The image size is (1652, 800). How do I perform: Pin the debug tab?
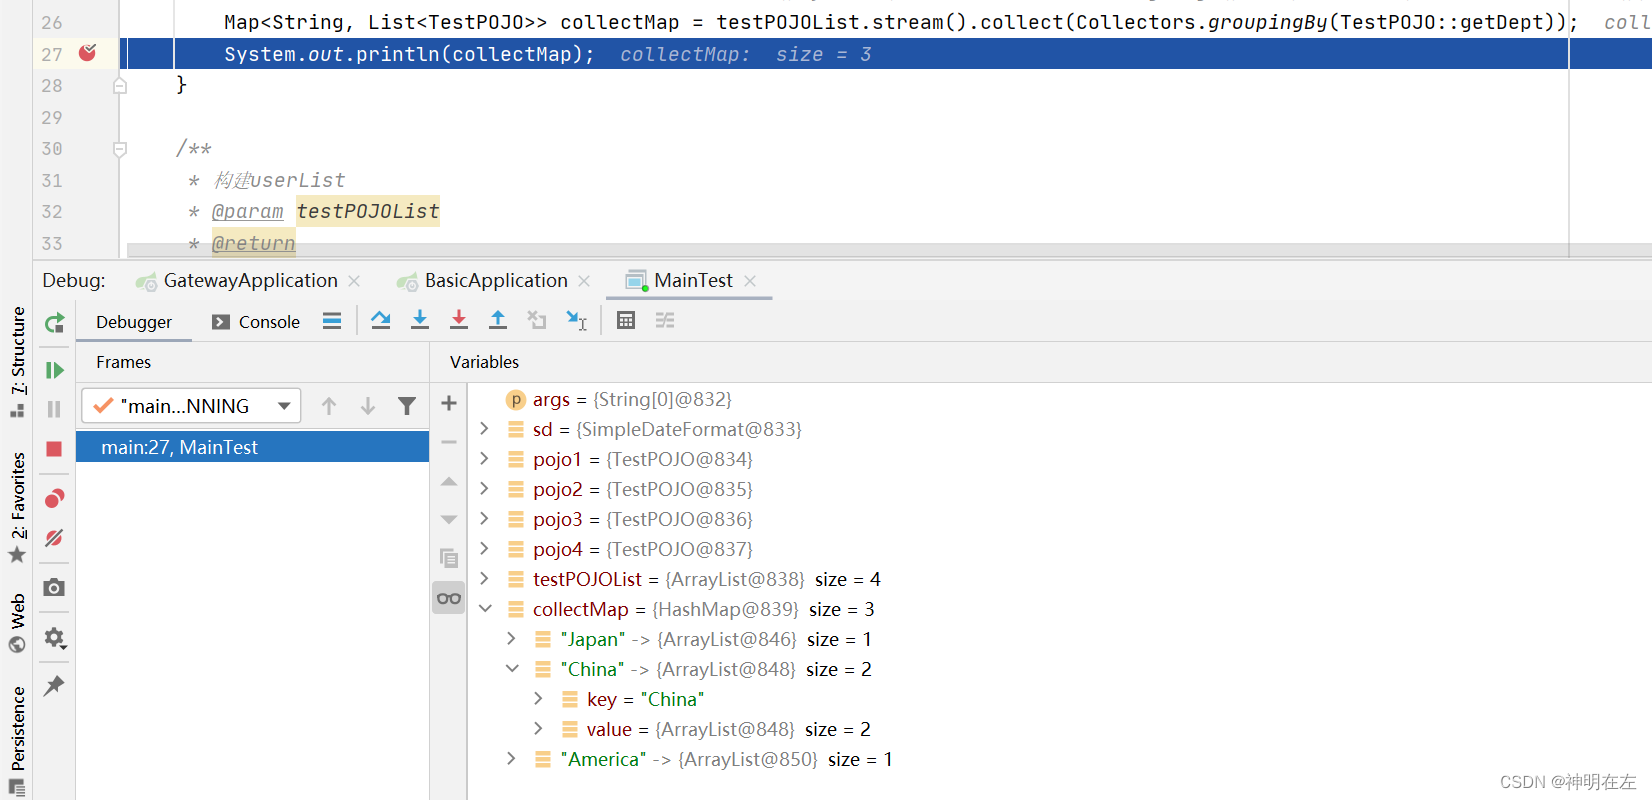tap(55, 685)
